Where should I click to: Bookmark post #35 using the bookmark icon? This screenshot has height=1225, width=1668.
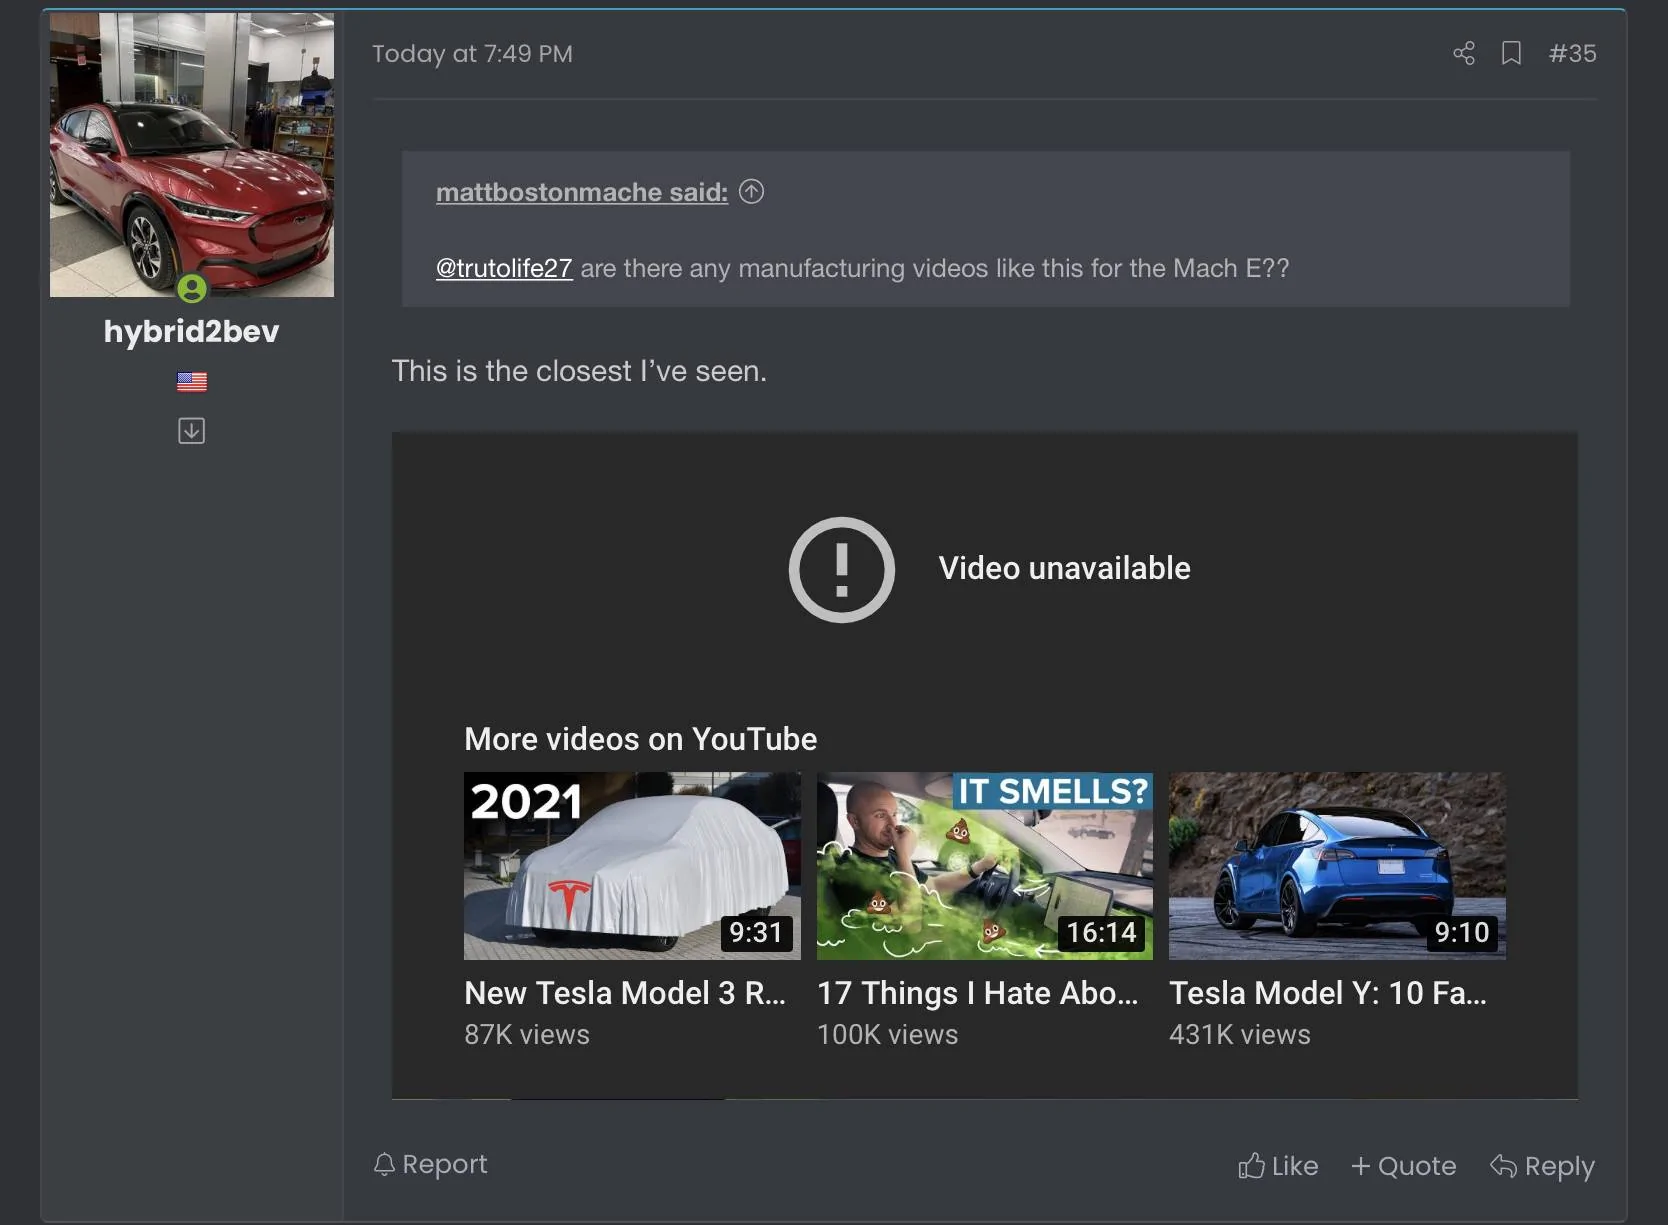[x=1511, y=53]
